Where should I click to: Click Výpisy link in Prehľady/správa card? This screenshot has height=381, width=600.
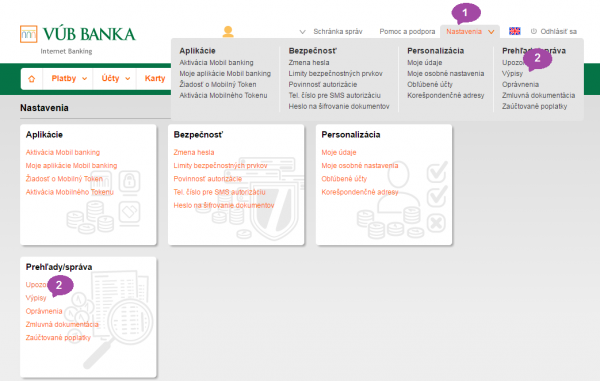[36, 298]
